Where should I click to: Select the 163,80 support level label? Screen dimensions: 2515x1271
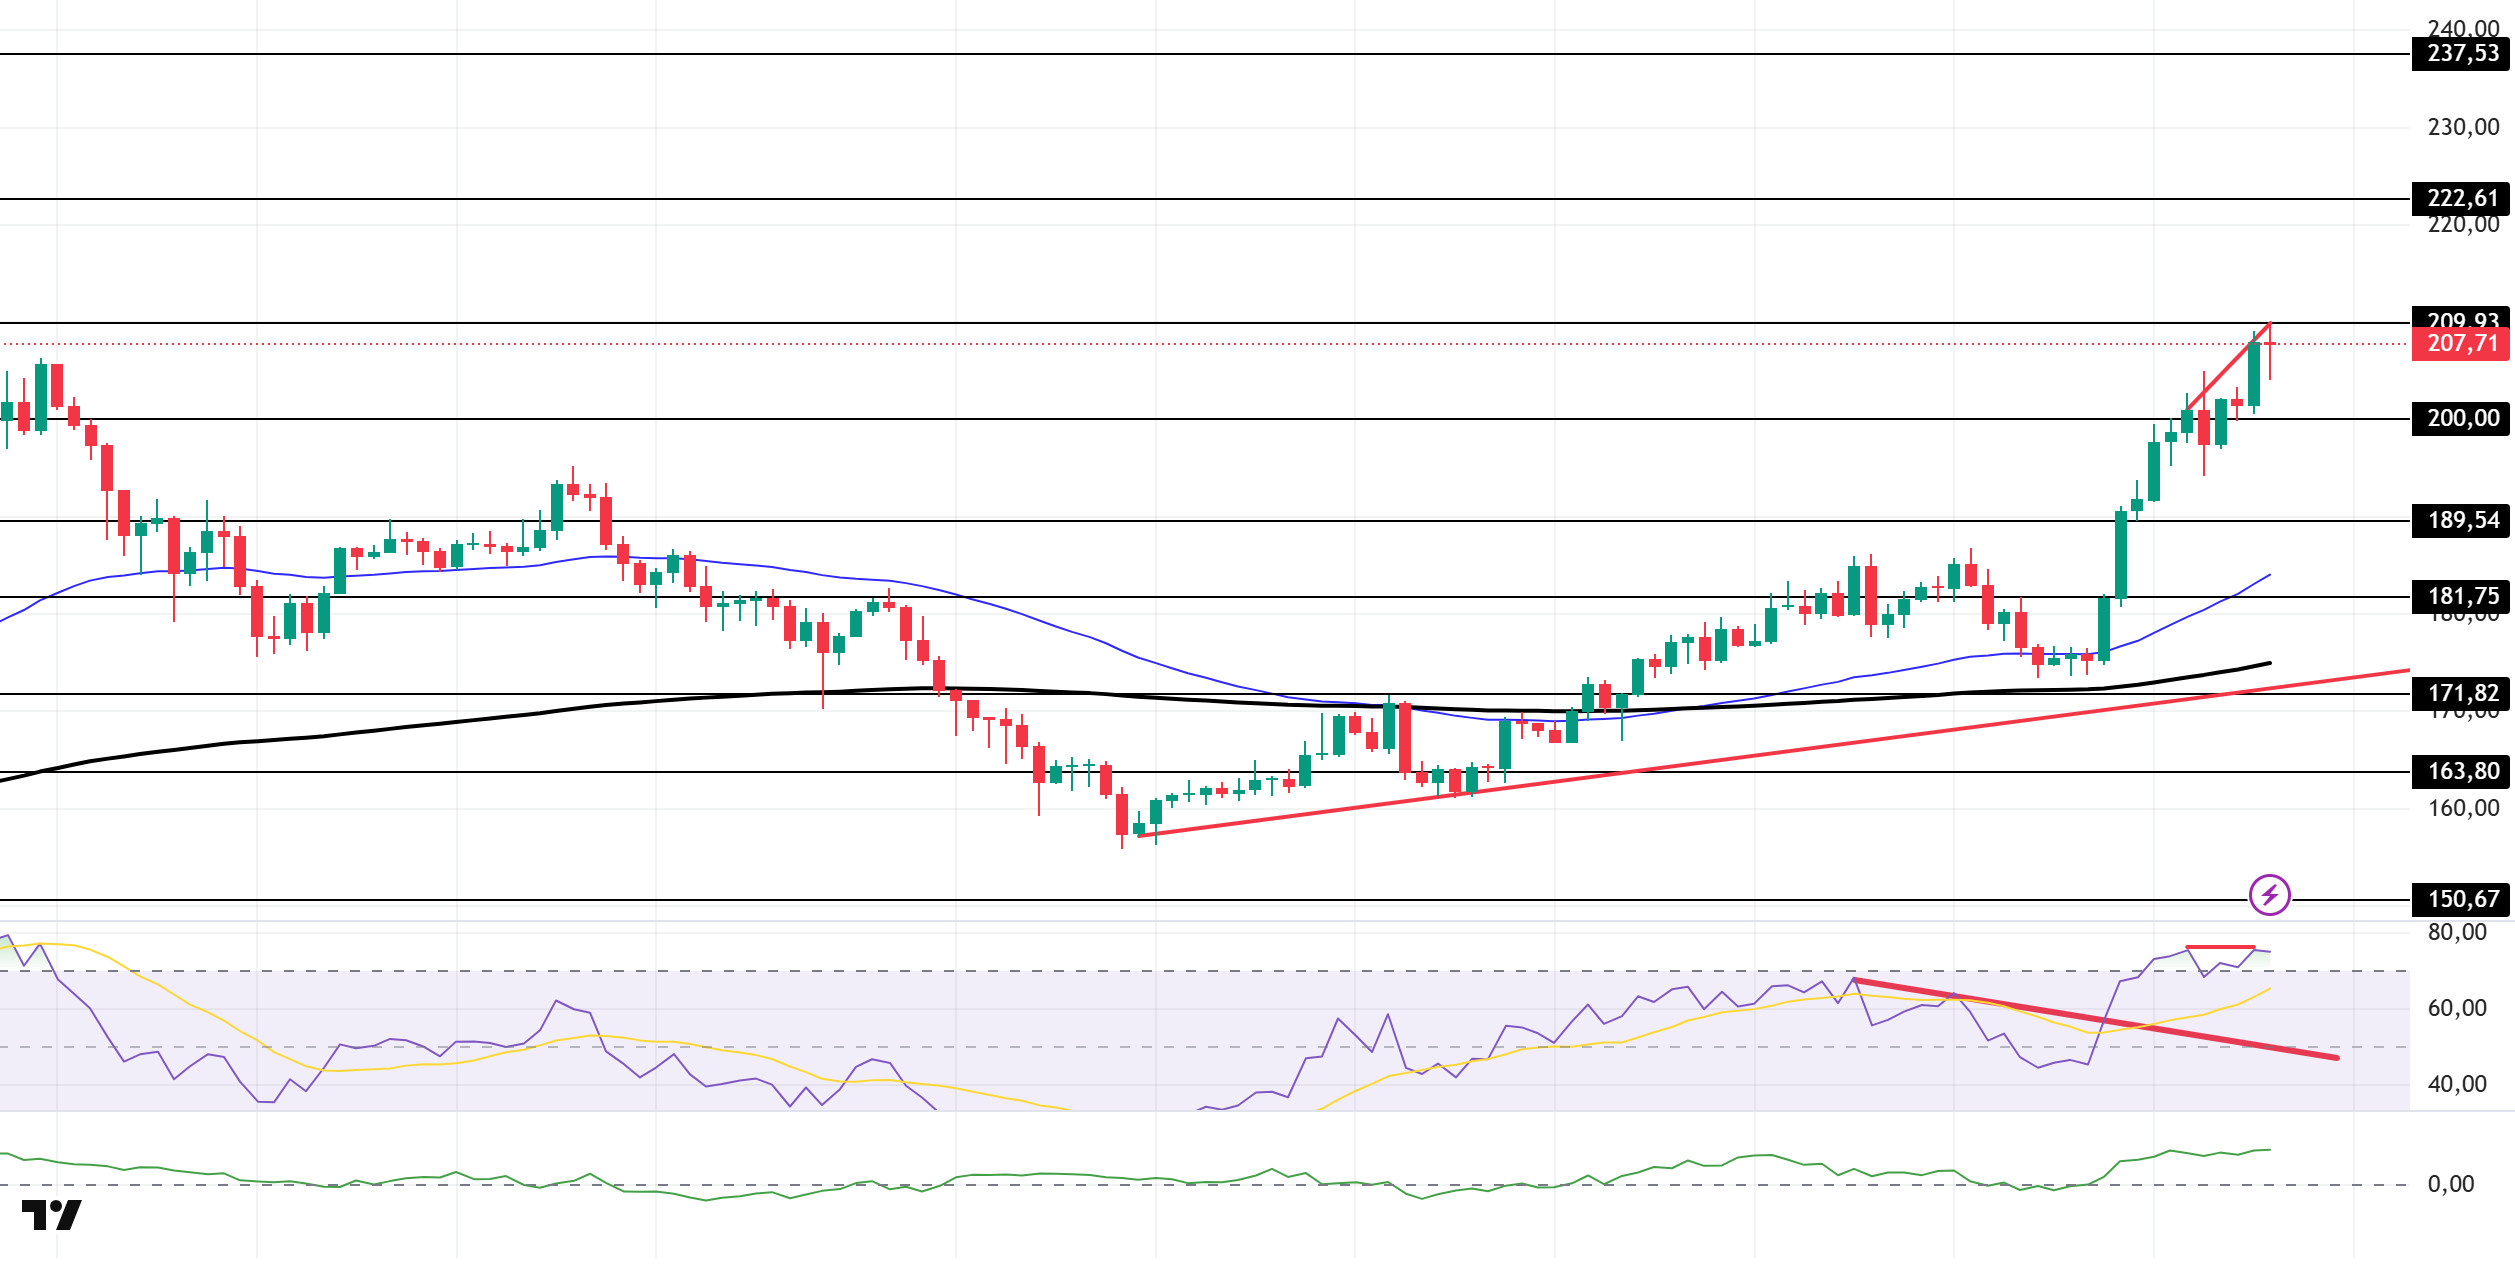pos(2461,771)
